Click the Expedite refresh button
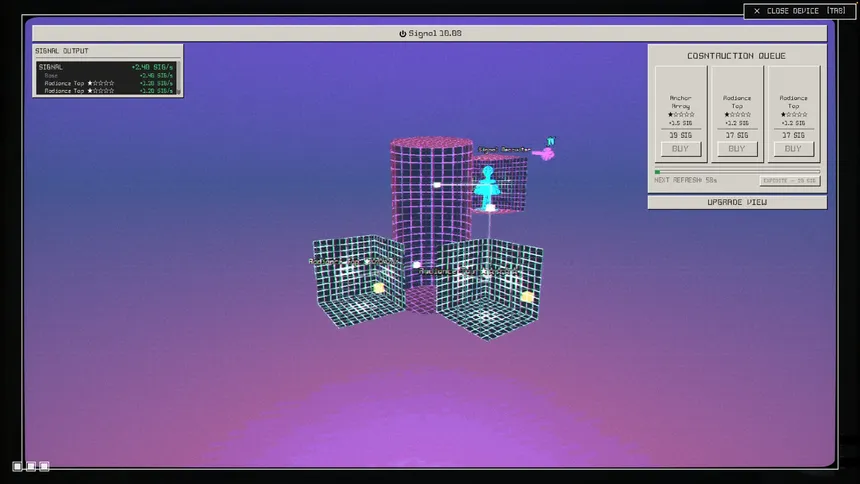This screenshot has height=484, width=860. coord(790,181)
